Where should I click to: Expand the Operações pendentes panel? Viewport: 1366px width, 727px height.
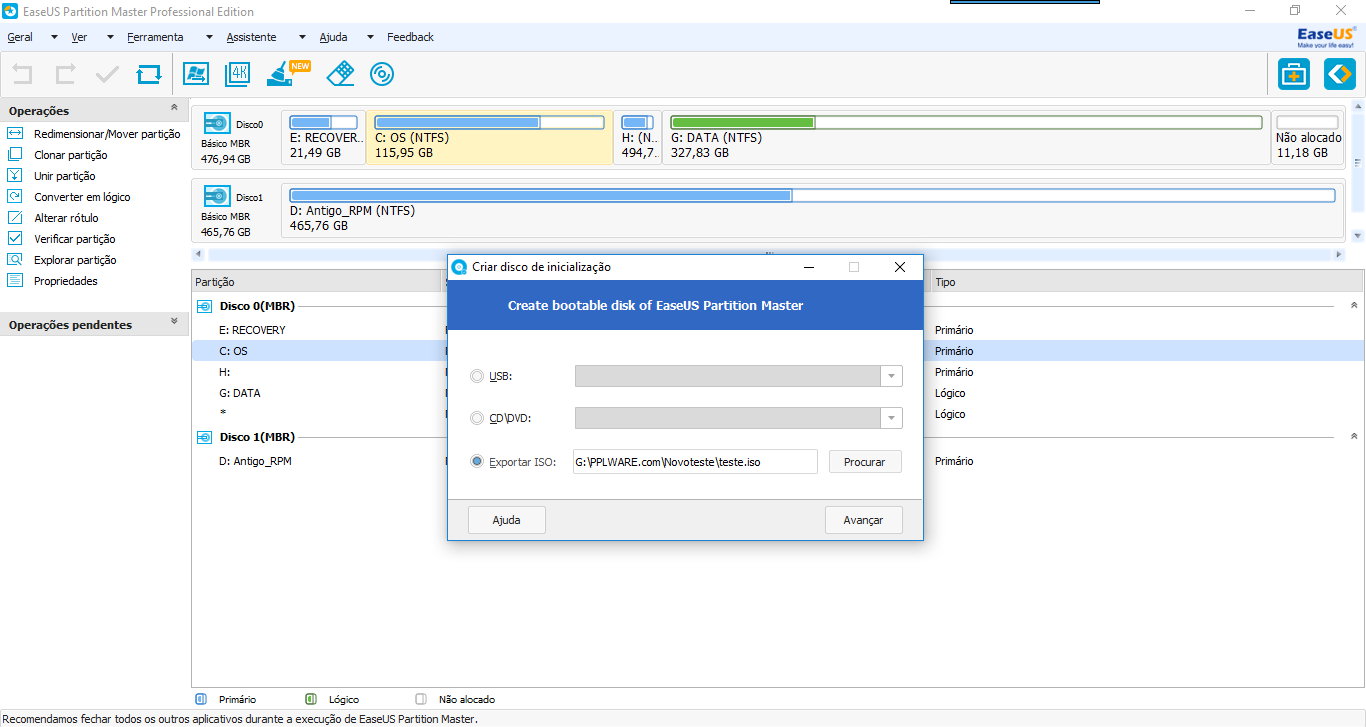pos(174,322)
